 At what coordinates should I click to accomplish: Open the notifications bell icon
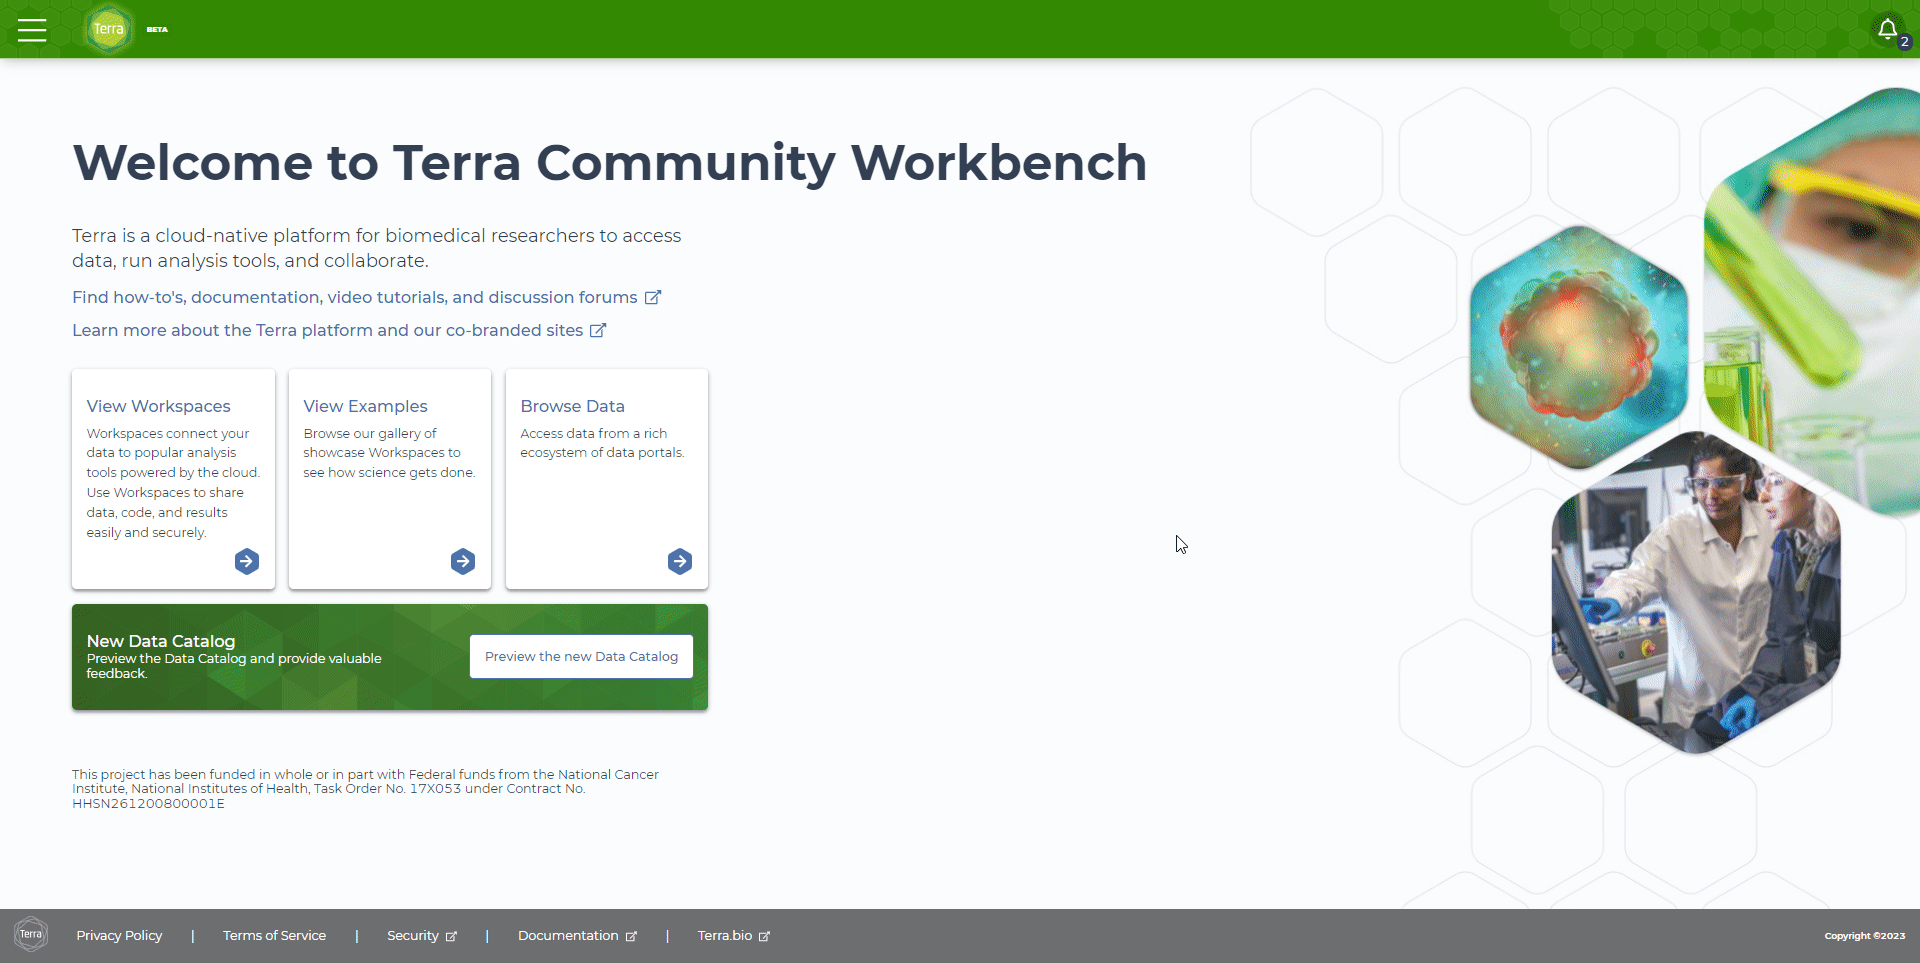1887,29
